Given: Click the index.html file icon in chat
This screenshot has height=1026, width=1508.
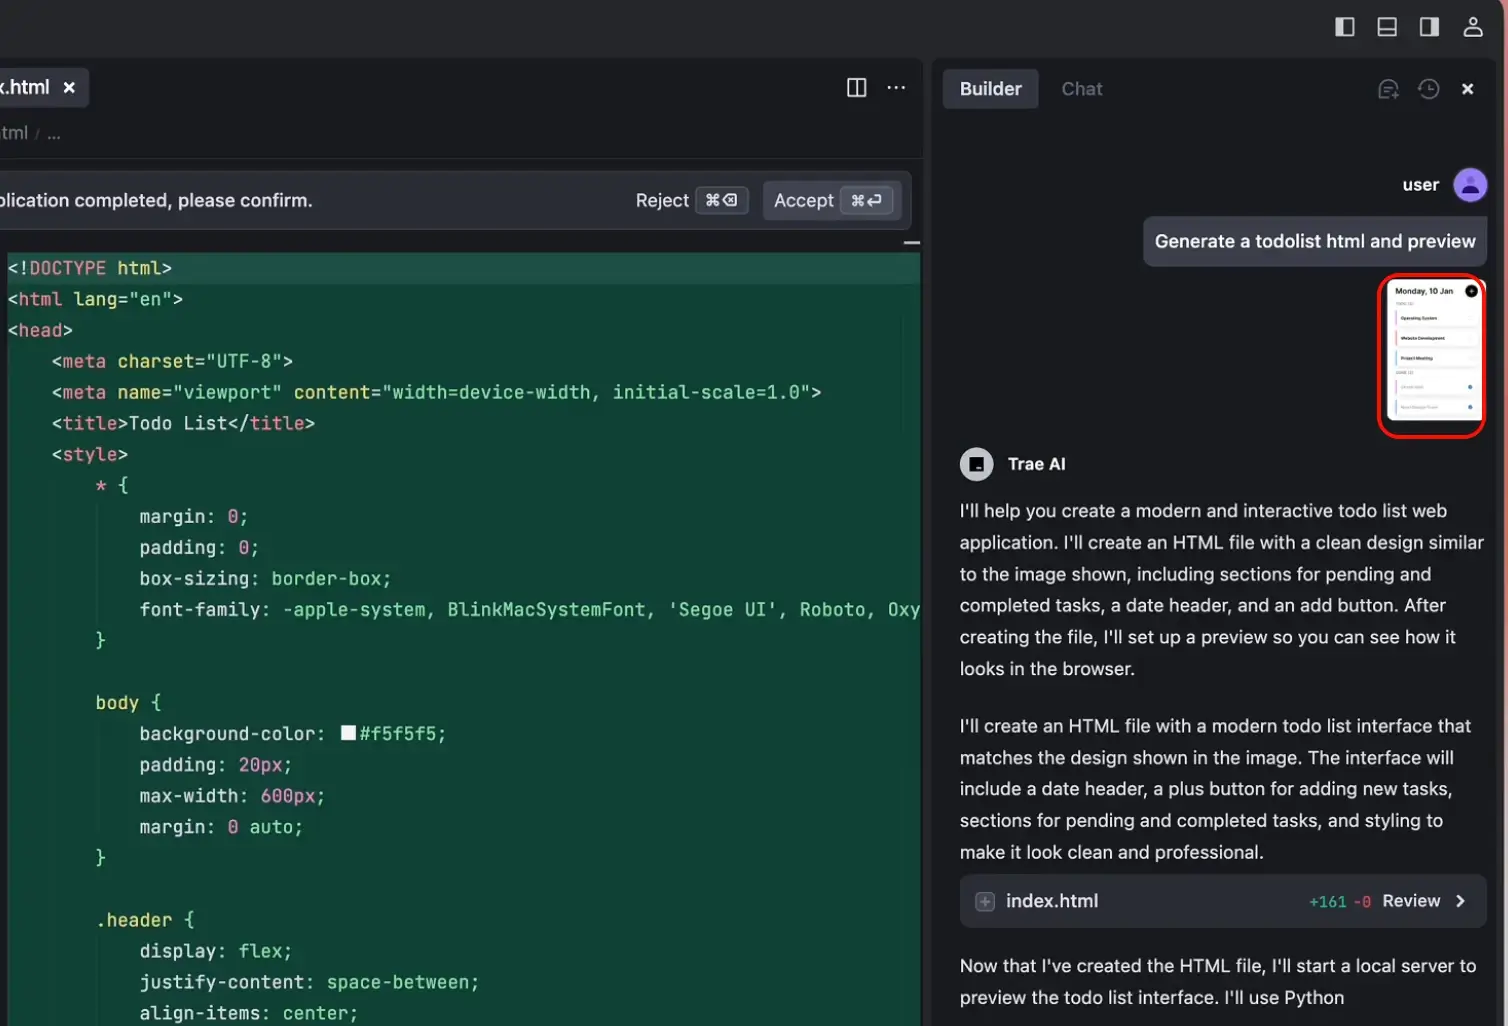Looking at the screenshot, I should [x=985, y=902].
